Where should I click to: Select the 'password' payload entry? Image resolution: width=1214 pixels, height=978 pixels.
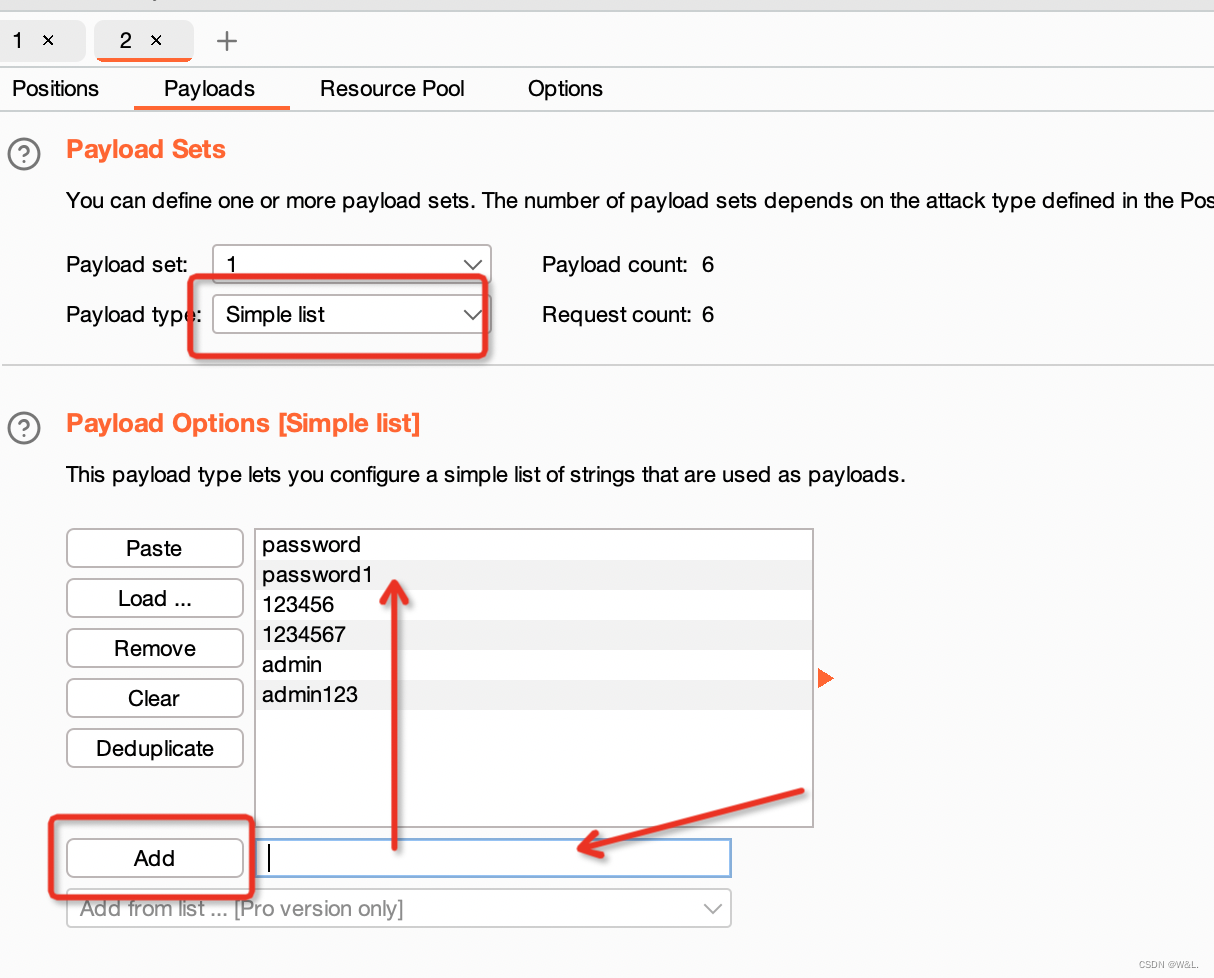pos(534,545)
